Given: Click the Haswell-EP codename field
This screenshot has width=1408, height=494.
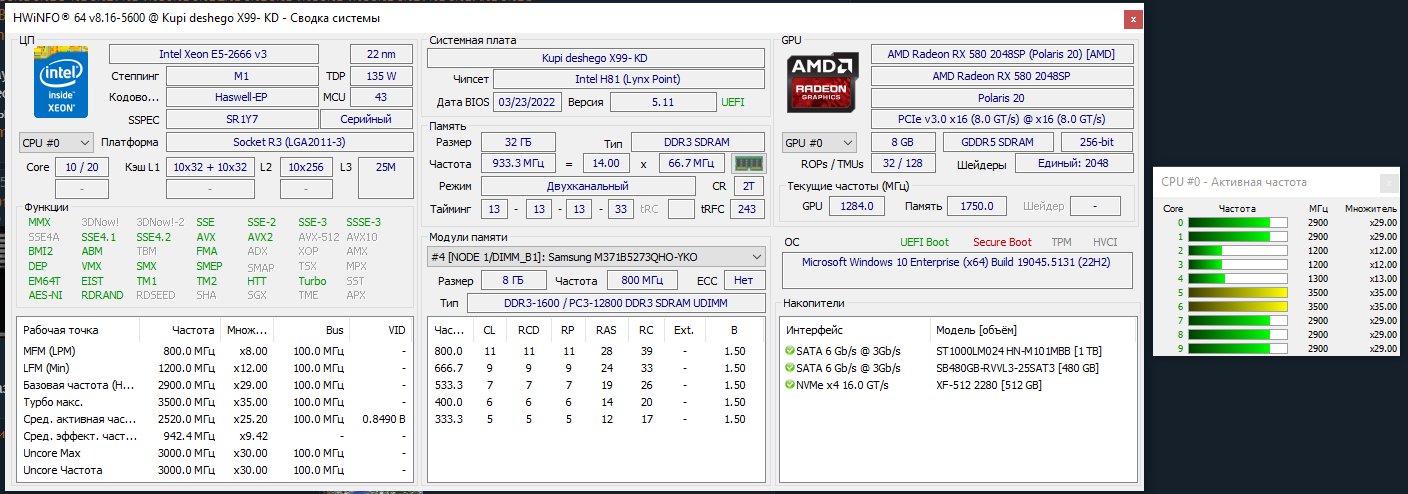Looking at the screenshot, I should pos(241,97).
